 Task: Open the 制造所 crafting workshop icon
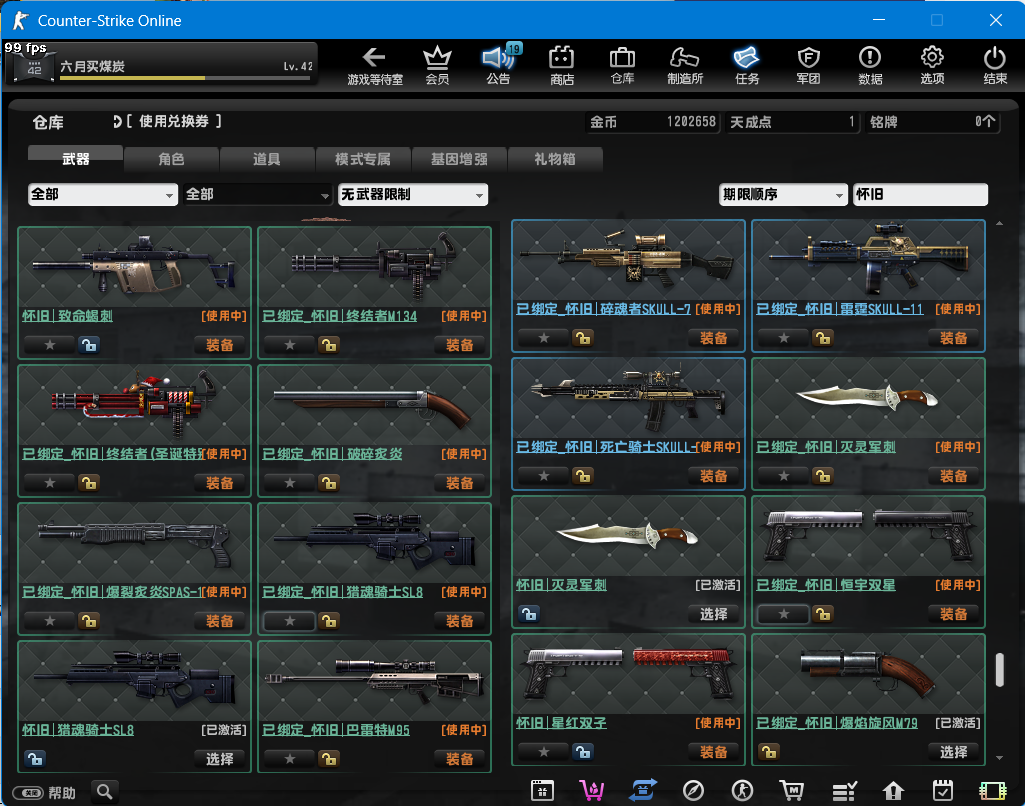click(684, 65)
